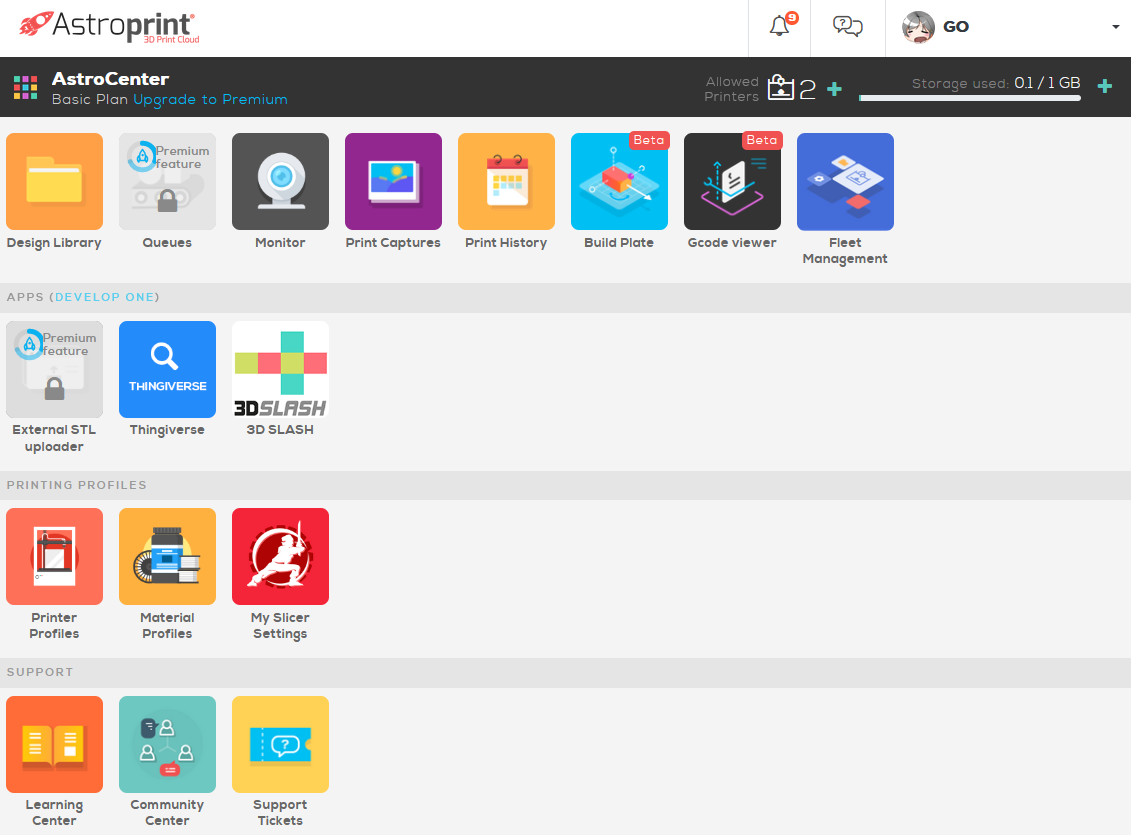Screen dimensions: 1131x835
Task: Add more allowed printers with plus
Action: click(x=835, y=89)
